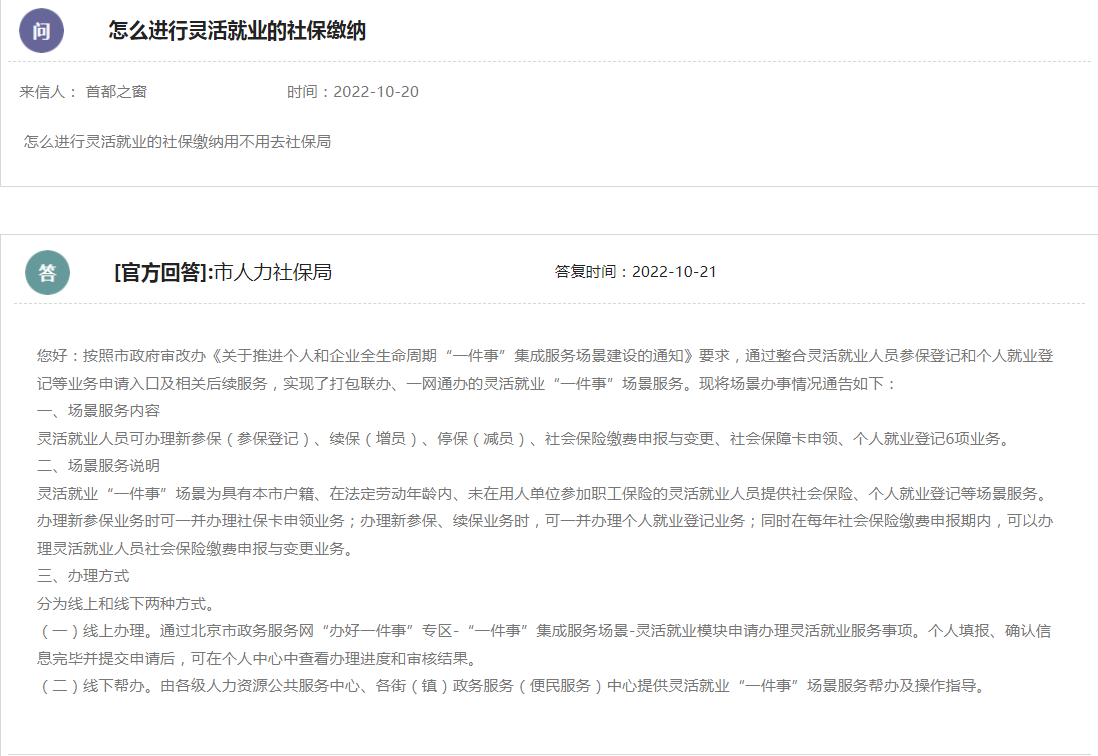The width and height of the screenshot is (1098, 756).
Task: Click the line 理灵活就业人员社会保险缴费申报与变更业务
Action: (x=197, y=549)
